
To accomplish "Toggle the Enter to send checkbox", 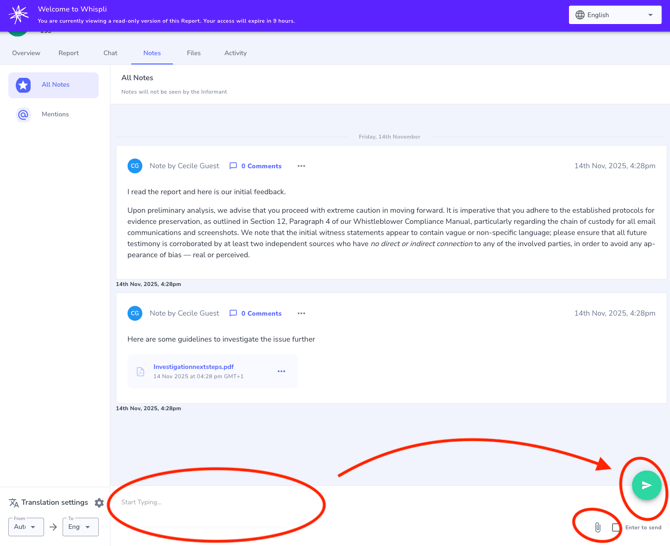I will (616, 527).
